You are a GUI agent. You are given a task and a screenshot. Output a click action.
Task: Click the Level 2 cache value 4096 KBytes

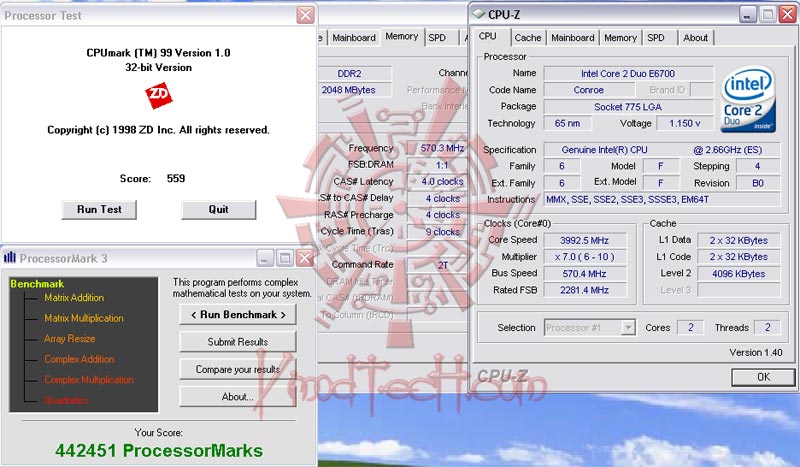click(738, 274)
